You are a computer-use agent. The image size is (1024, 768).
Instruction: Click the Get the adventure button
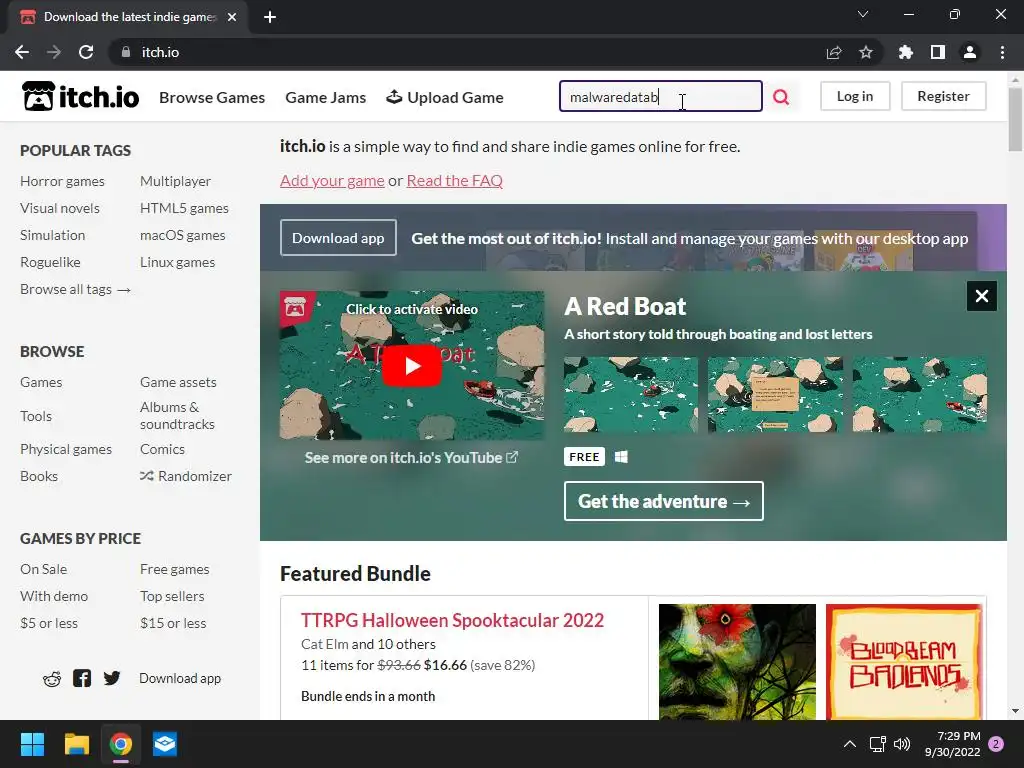tap(664, 501)
